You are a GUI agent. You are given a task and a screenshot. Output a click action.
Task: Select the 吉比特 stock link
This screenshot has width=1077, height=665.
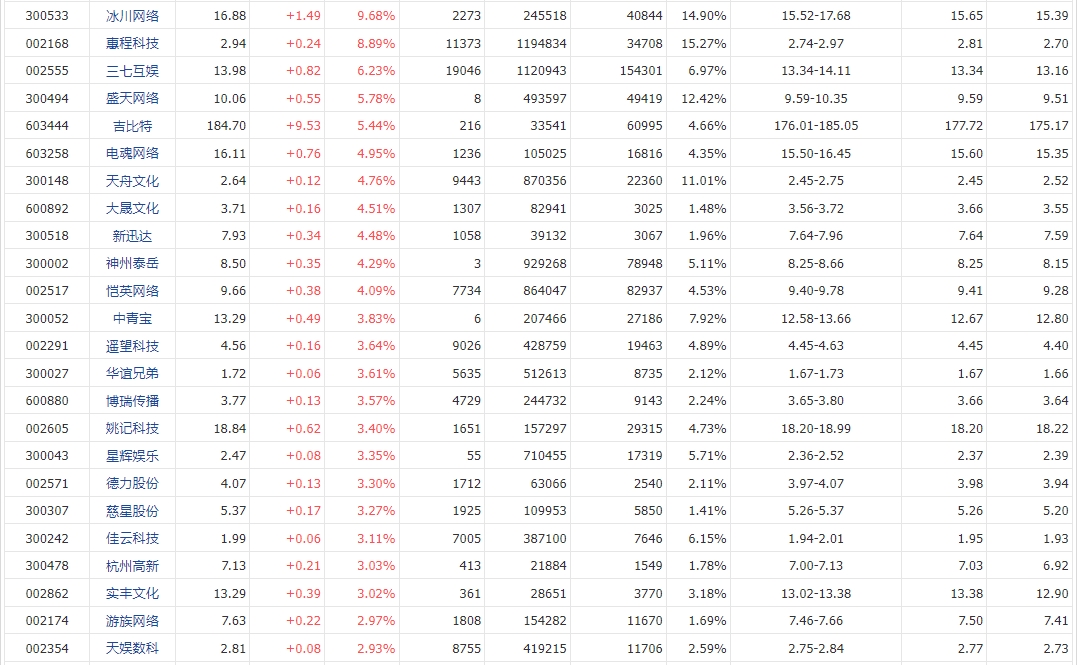pos(132,126)
